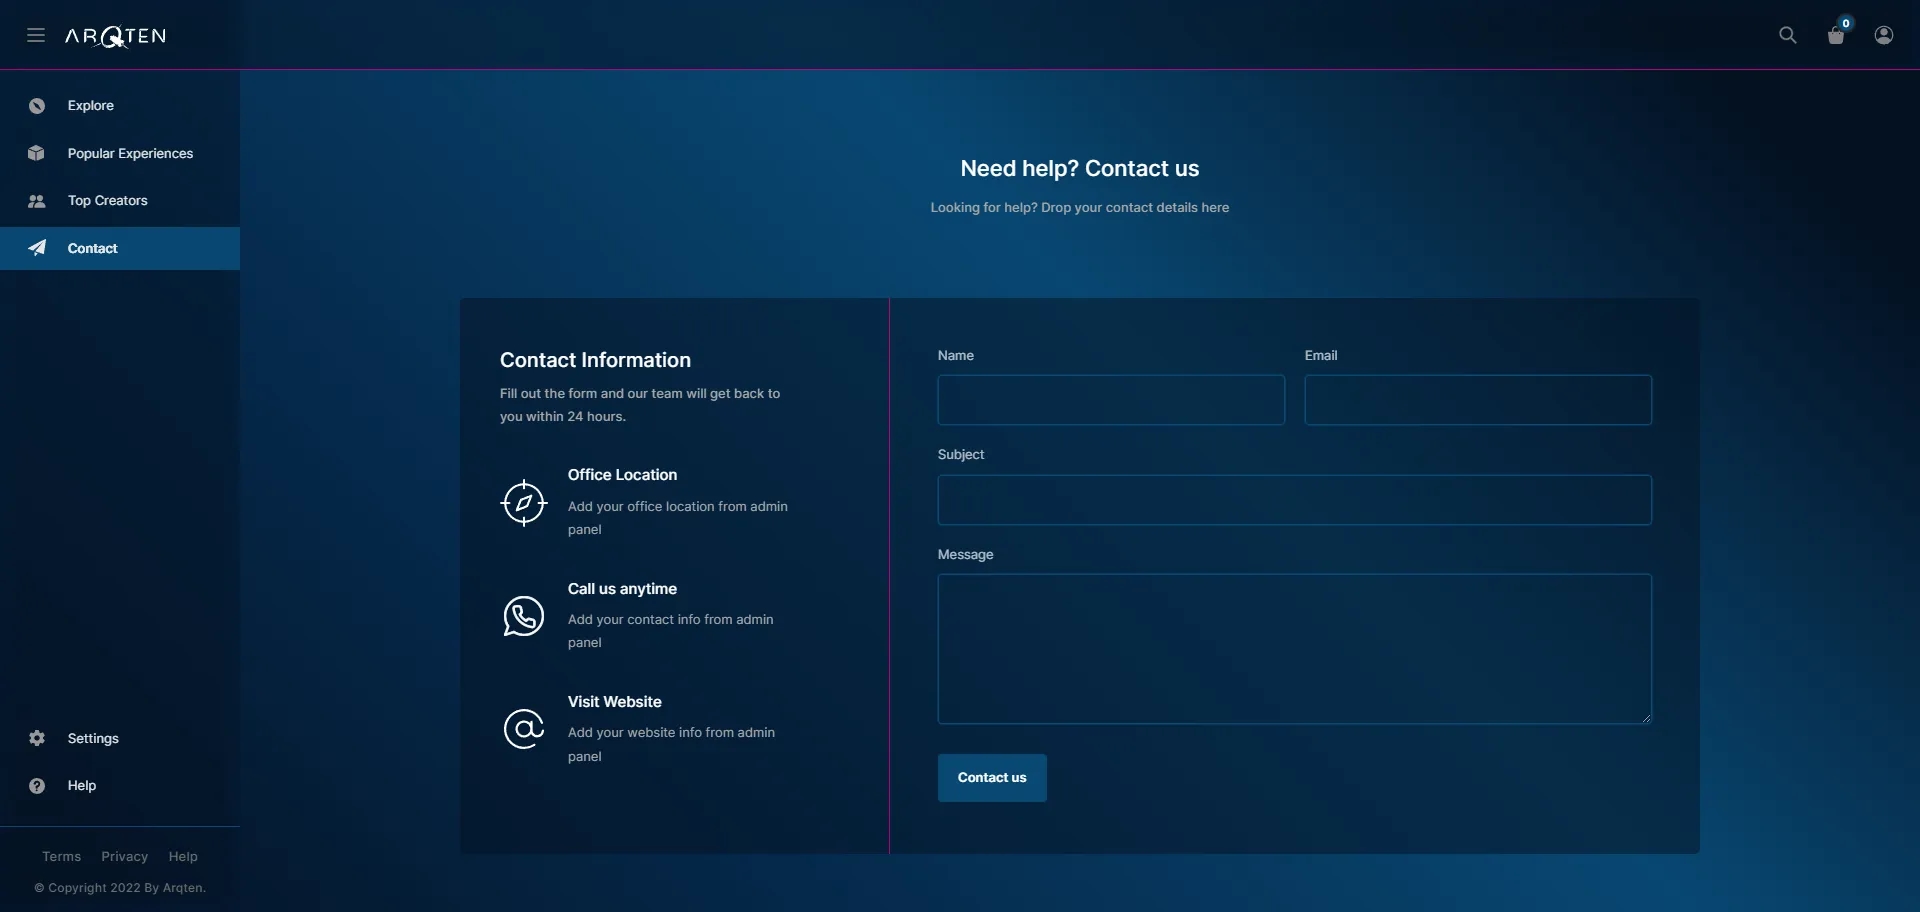The width and height of the screenshot is (1920, 912).
Task: Open Help label above the footer divider
Action: [82, 786]
